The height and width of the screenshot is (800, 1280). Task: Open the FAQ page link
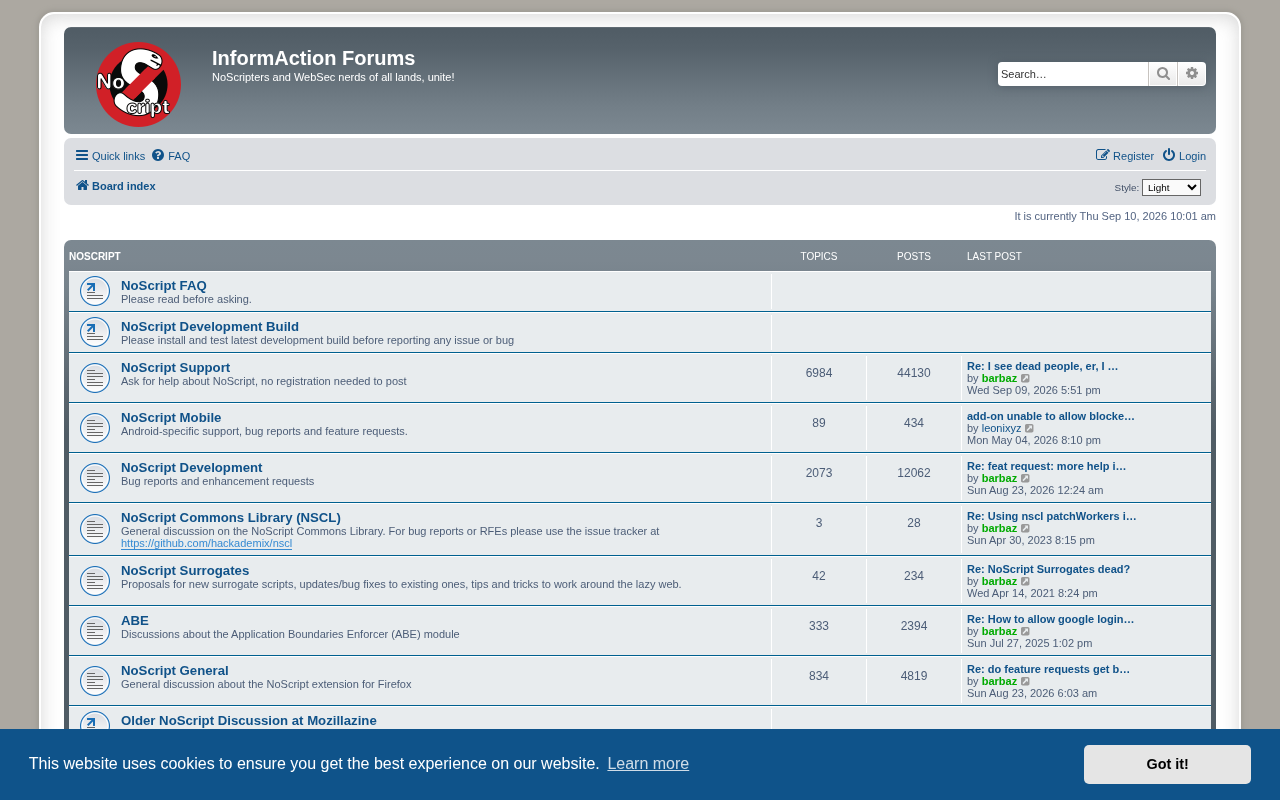click(171, 156)
